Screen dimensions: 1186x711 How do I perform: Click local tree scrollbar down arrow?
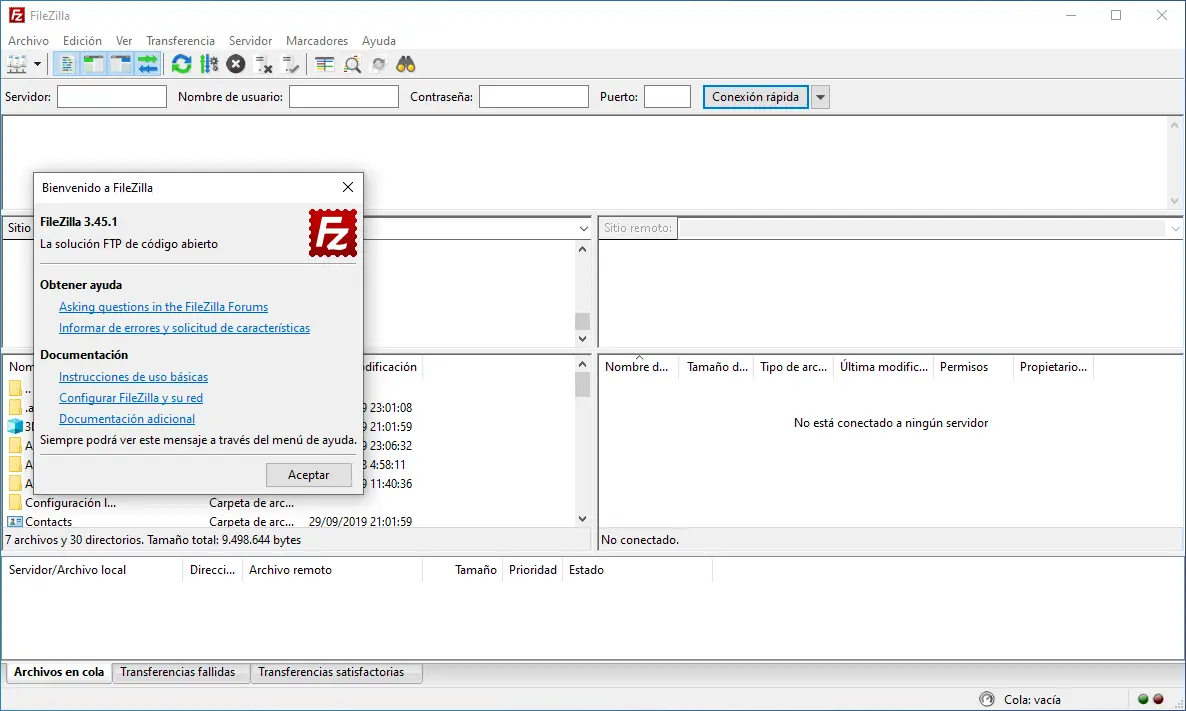582,339
